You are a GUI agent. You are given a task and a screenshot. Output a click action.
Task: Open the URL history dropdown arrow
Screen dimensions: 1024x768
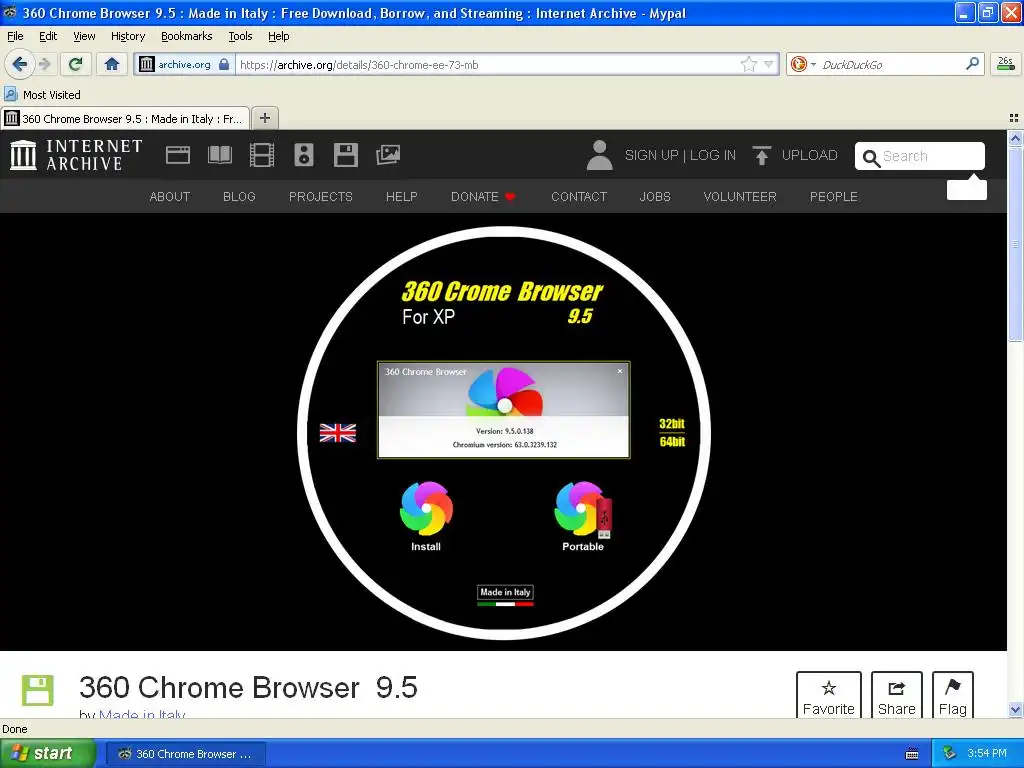pyautogui.click(x=769, y=64)
